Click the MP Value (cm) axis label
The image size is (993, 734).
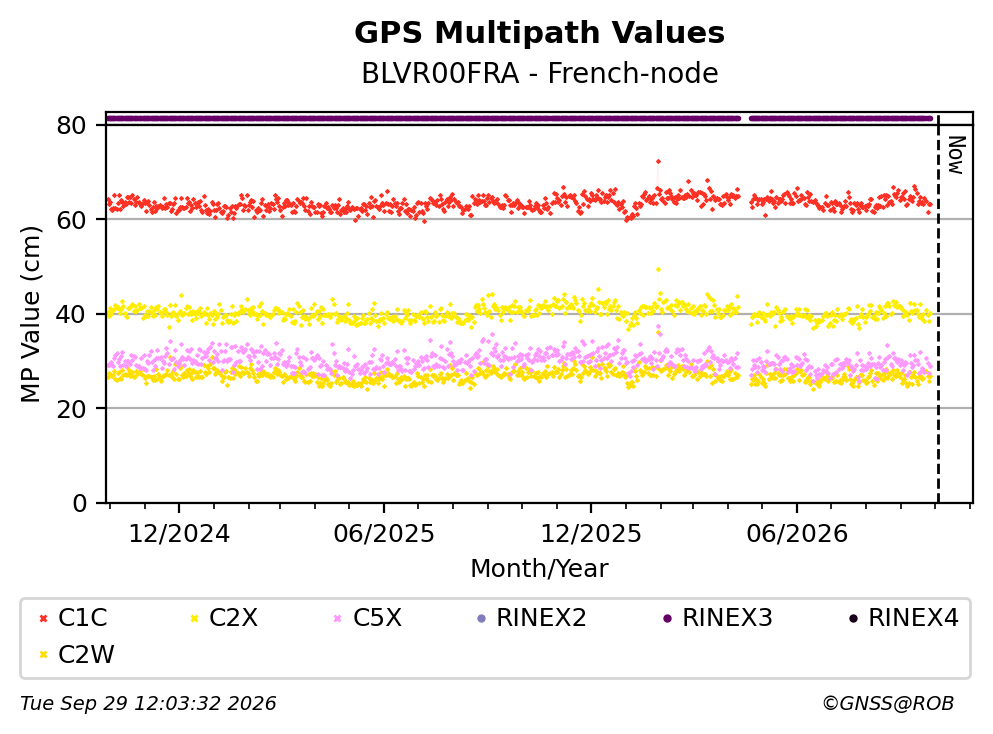pos(30,314)
